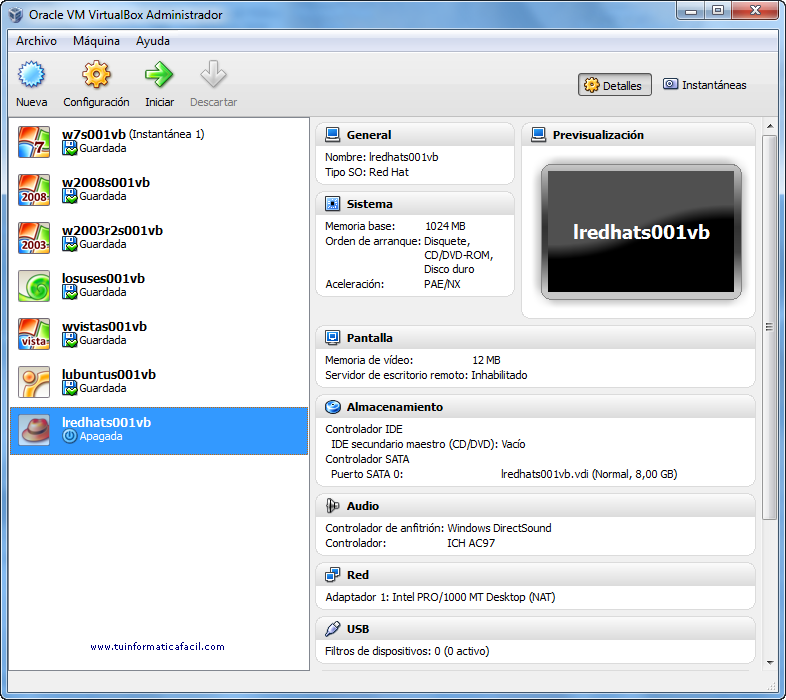Viewport: 786px width, 700px height.
Task: Click the 1024 MB memory value
Action: point(445,226)
